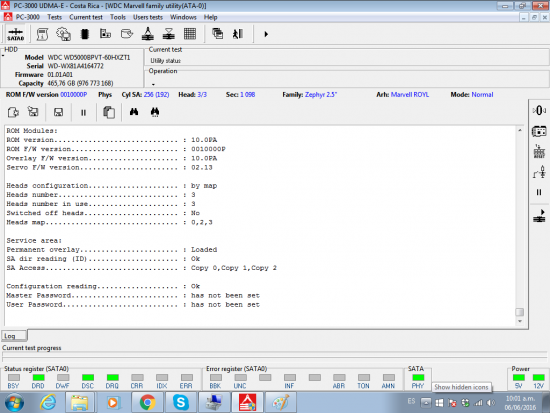
Task: Click the play SATA icon in right sidebar
Action: 539,216
